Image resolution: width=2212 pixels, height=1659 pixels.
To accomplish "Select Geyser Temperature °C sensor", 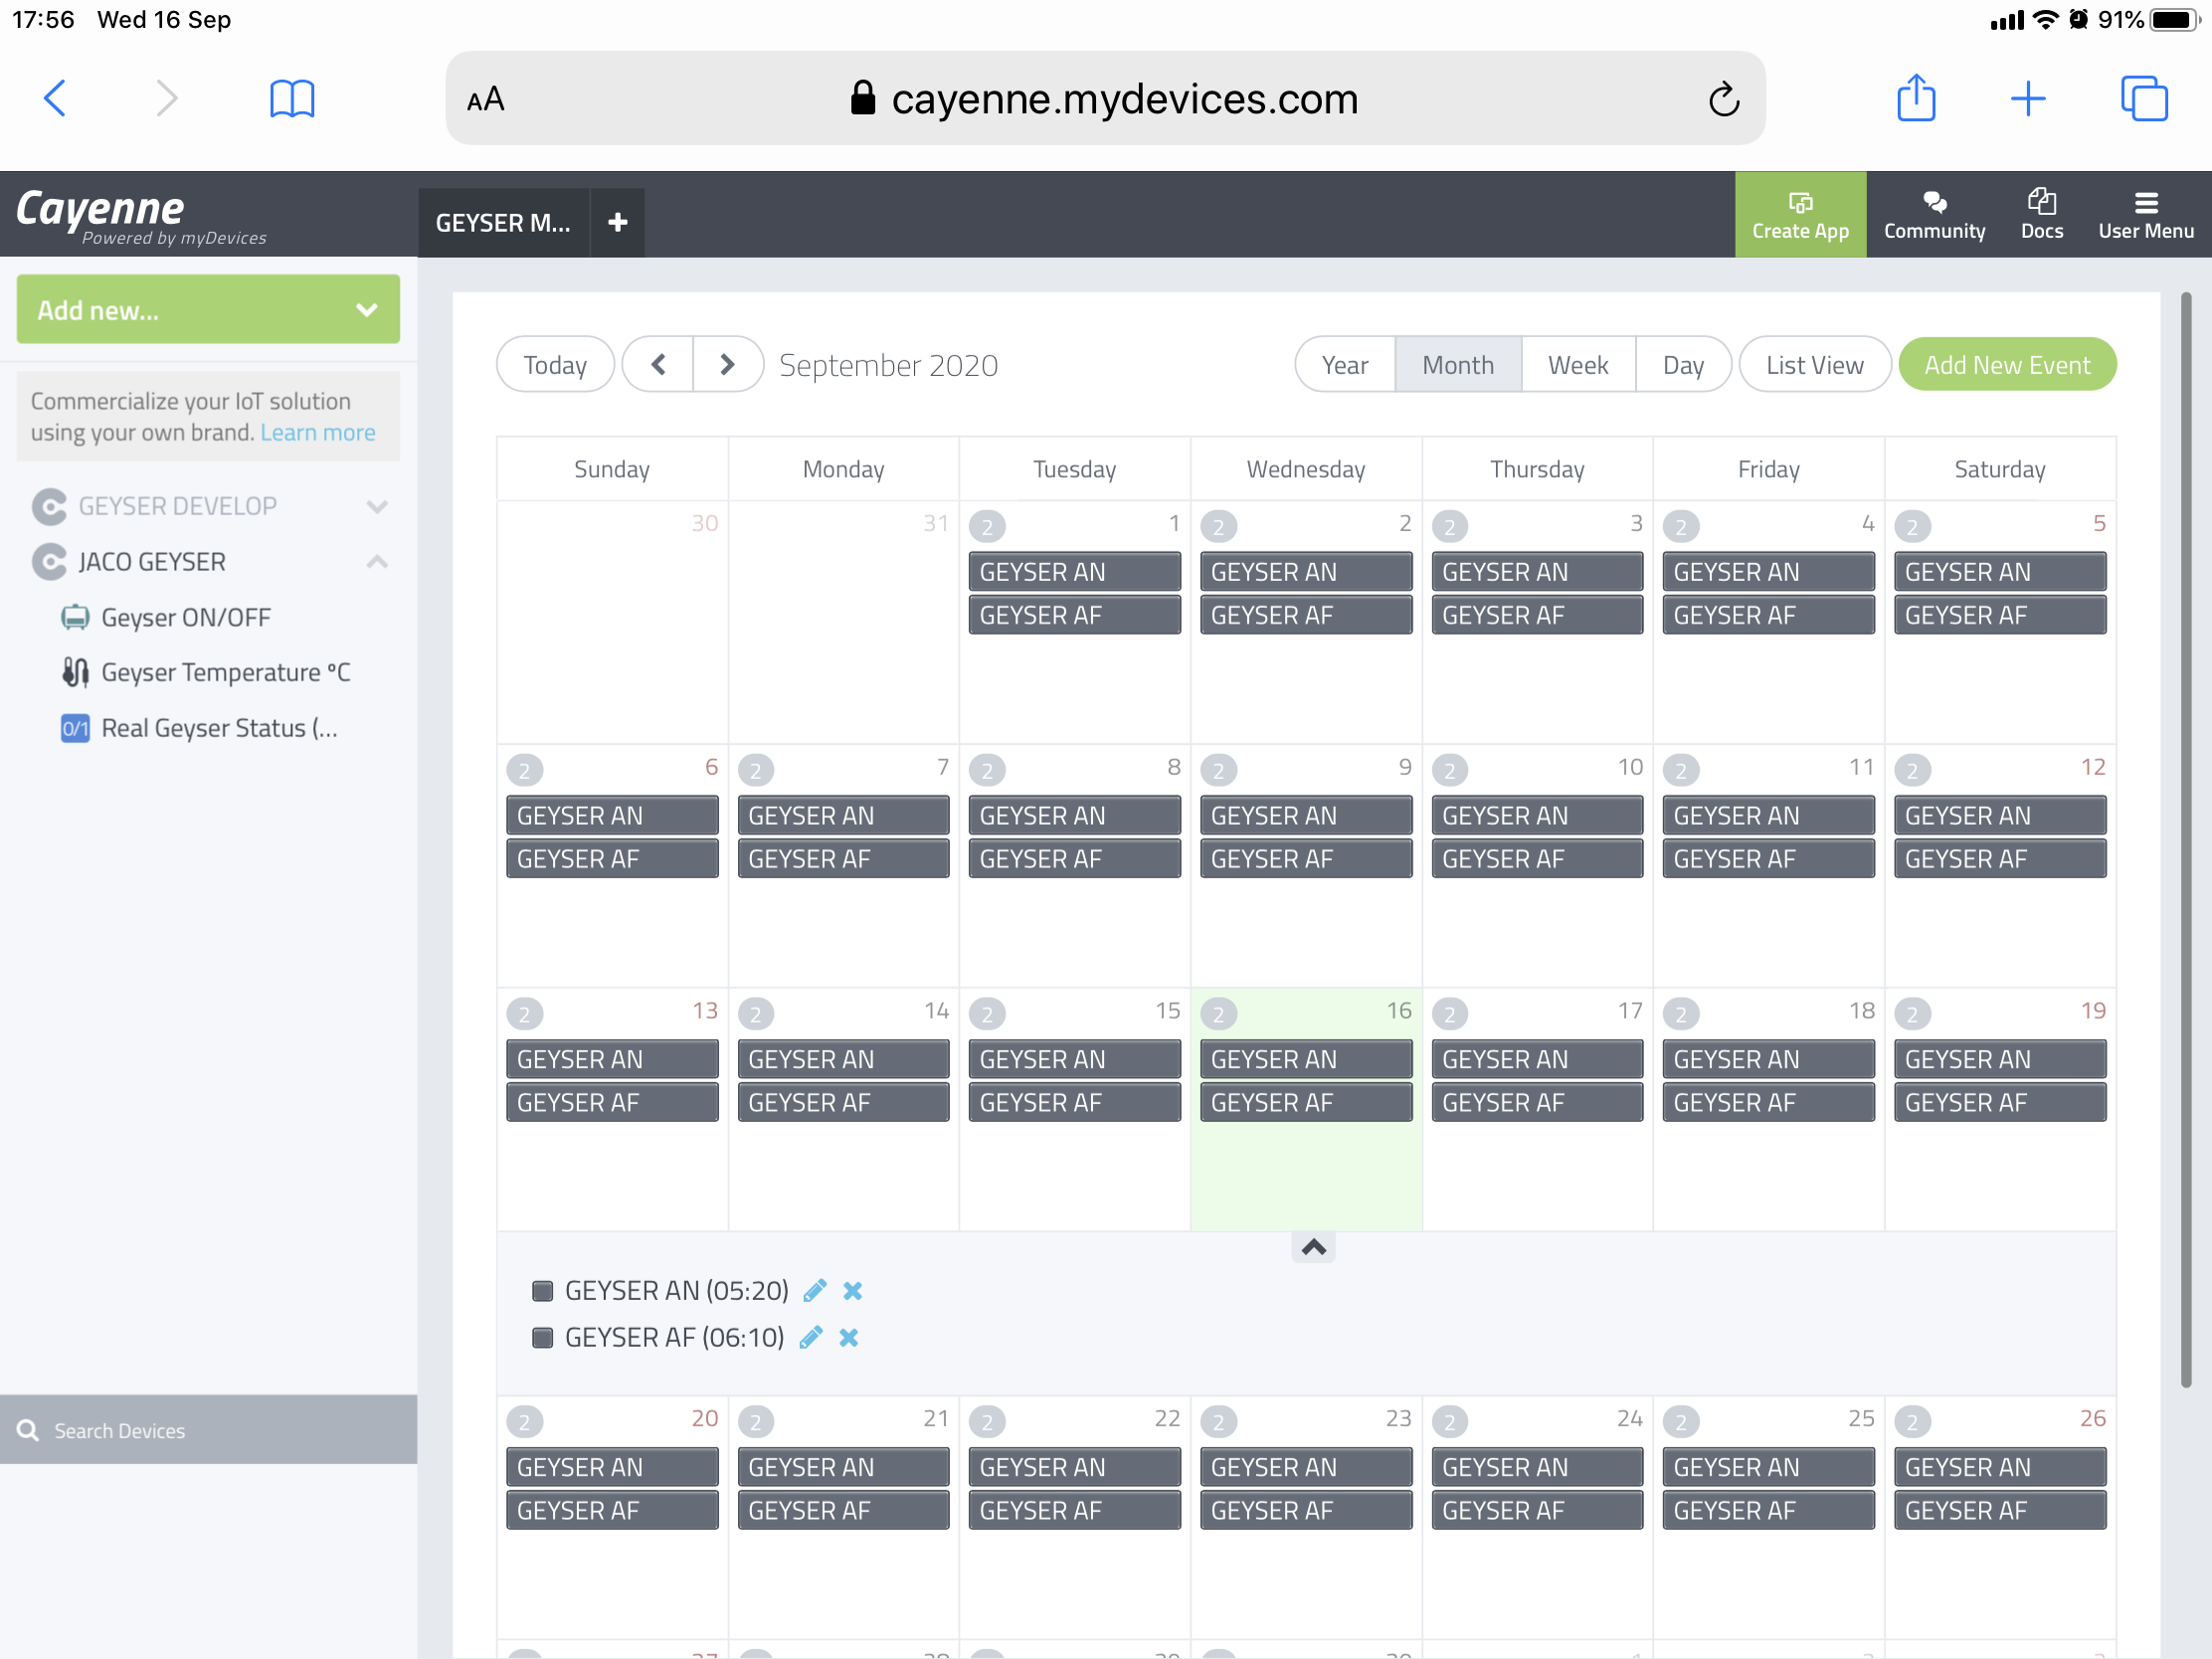I will pos(206,672).
